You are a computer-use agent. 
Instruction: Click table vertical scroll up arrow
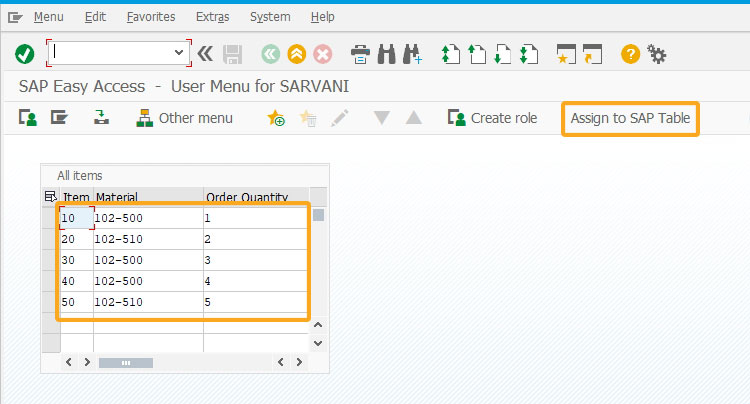coord(318,325)
